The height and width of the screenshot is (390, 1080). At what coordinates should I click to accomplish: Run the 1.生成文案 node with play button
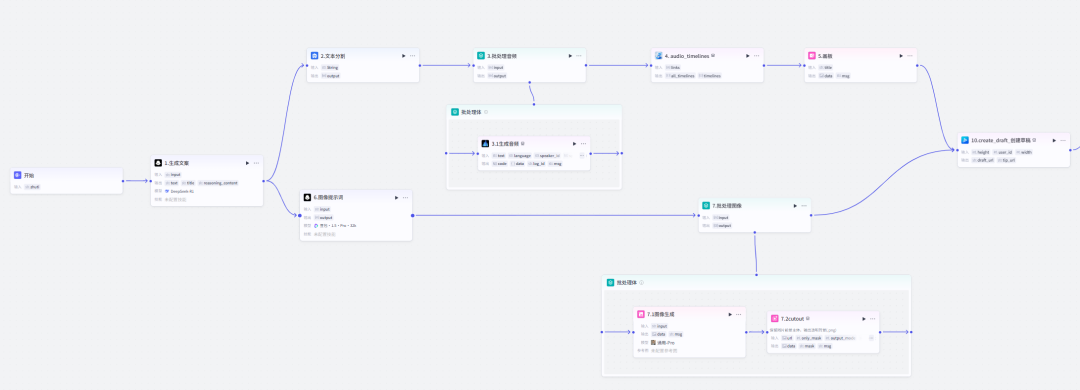(247, 163)
